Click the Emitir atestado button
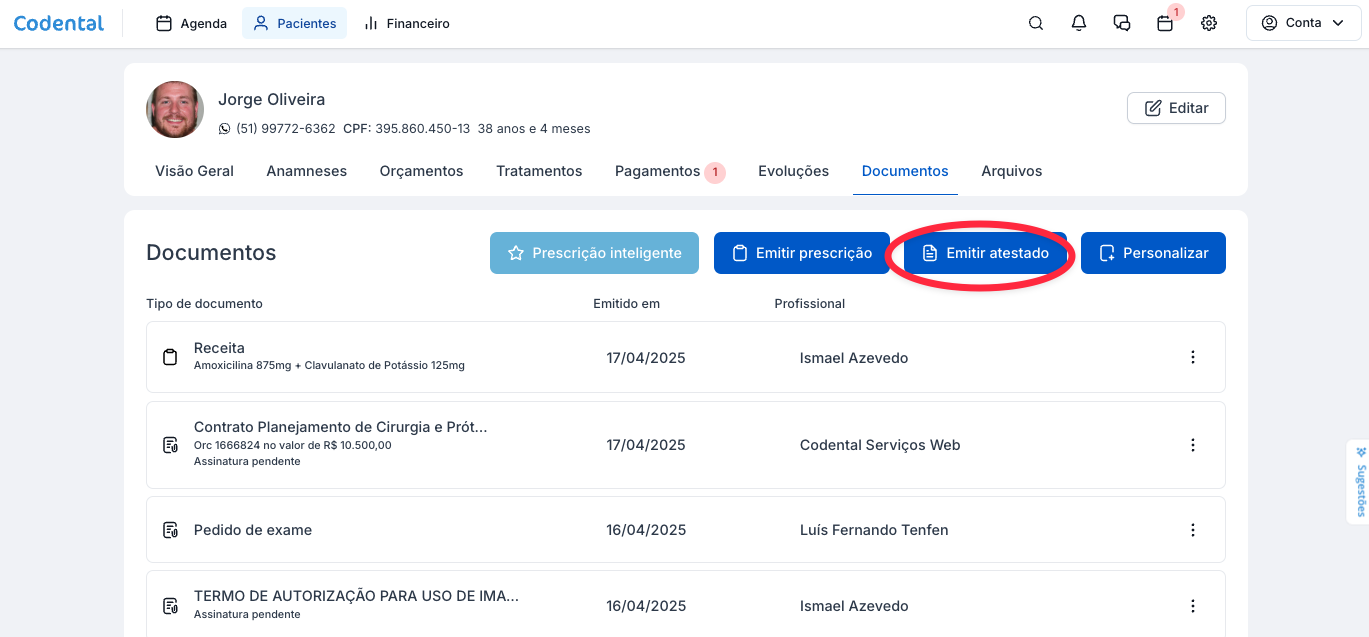Screen dimensions: 1369x637 (x=985, y=253)
